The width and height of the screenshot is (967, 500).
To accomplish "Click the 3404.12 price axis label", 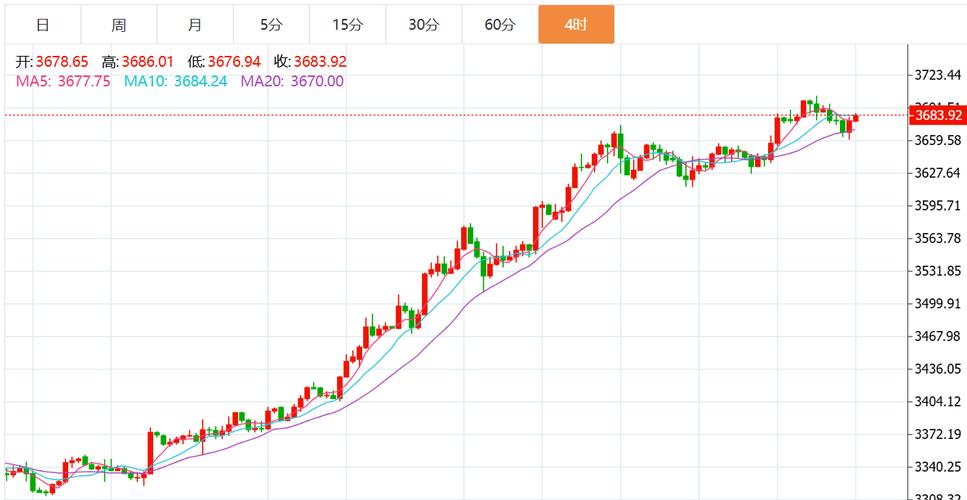I will (937, 401).
